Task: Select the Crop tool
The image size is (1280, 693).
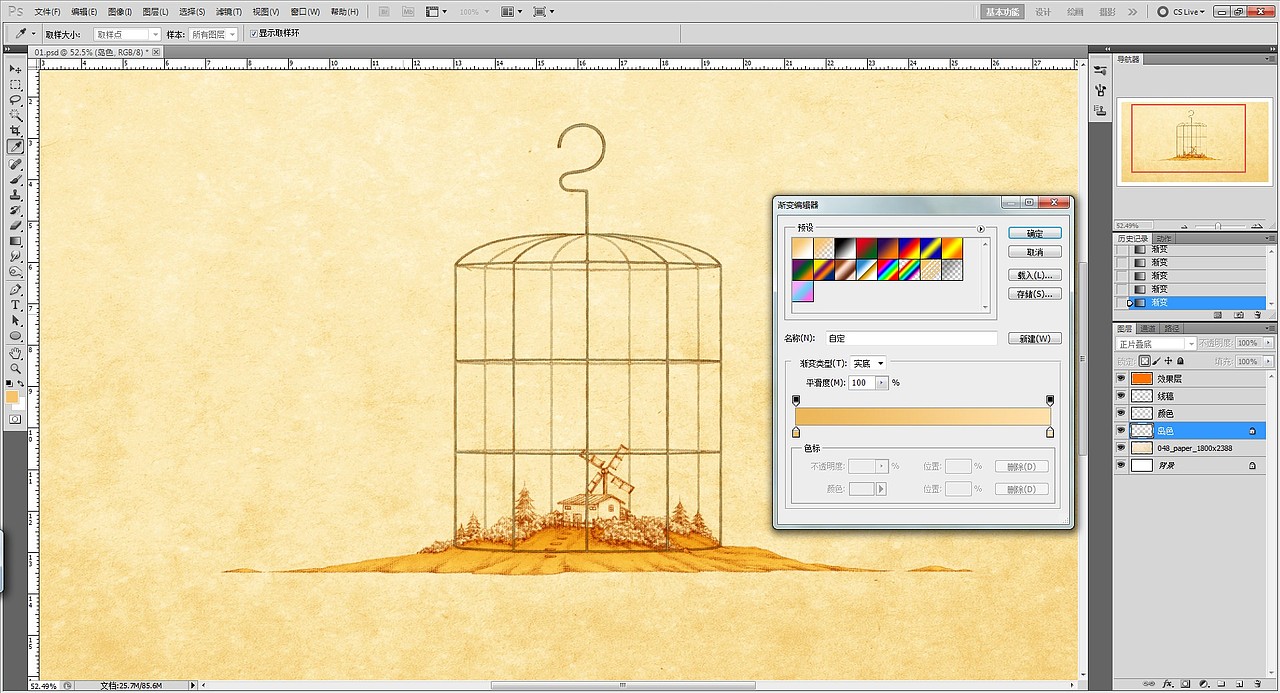Action: (x=15, y=130)
